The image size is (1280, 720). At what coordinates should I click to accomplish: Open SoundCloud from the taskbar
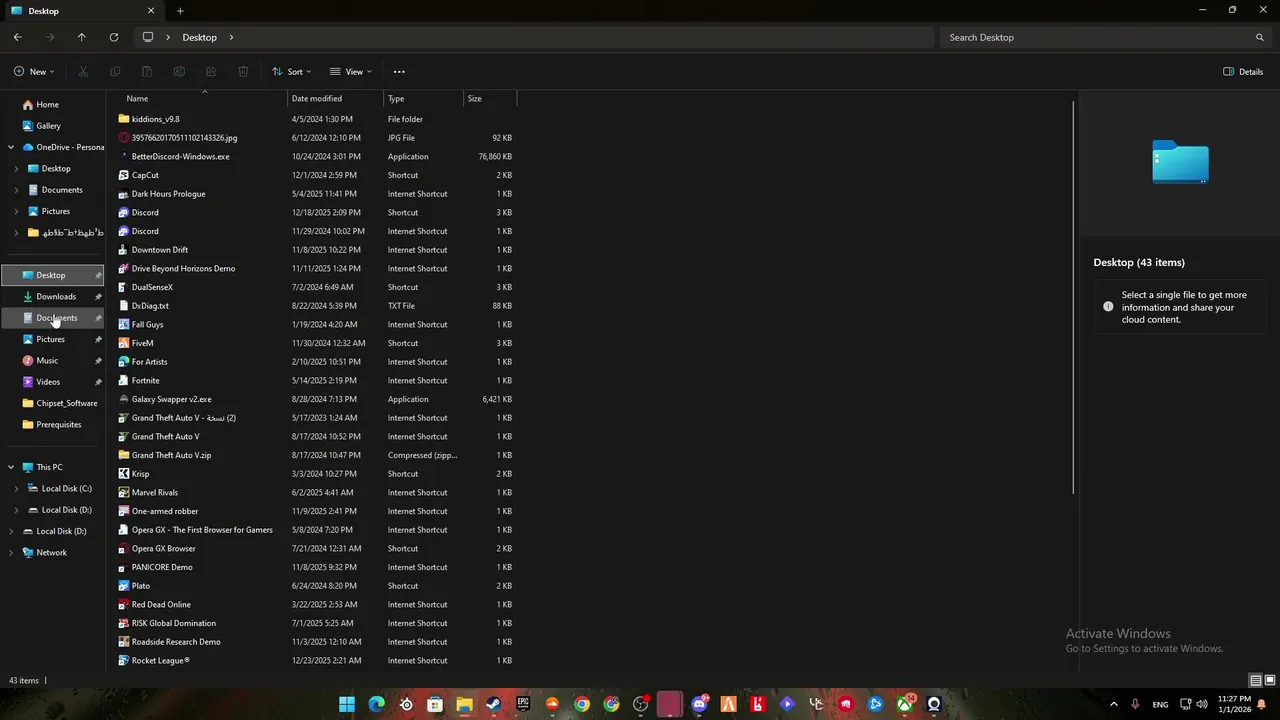[552, 704]
